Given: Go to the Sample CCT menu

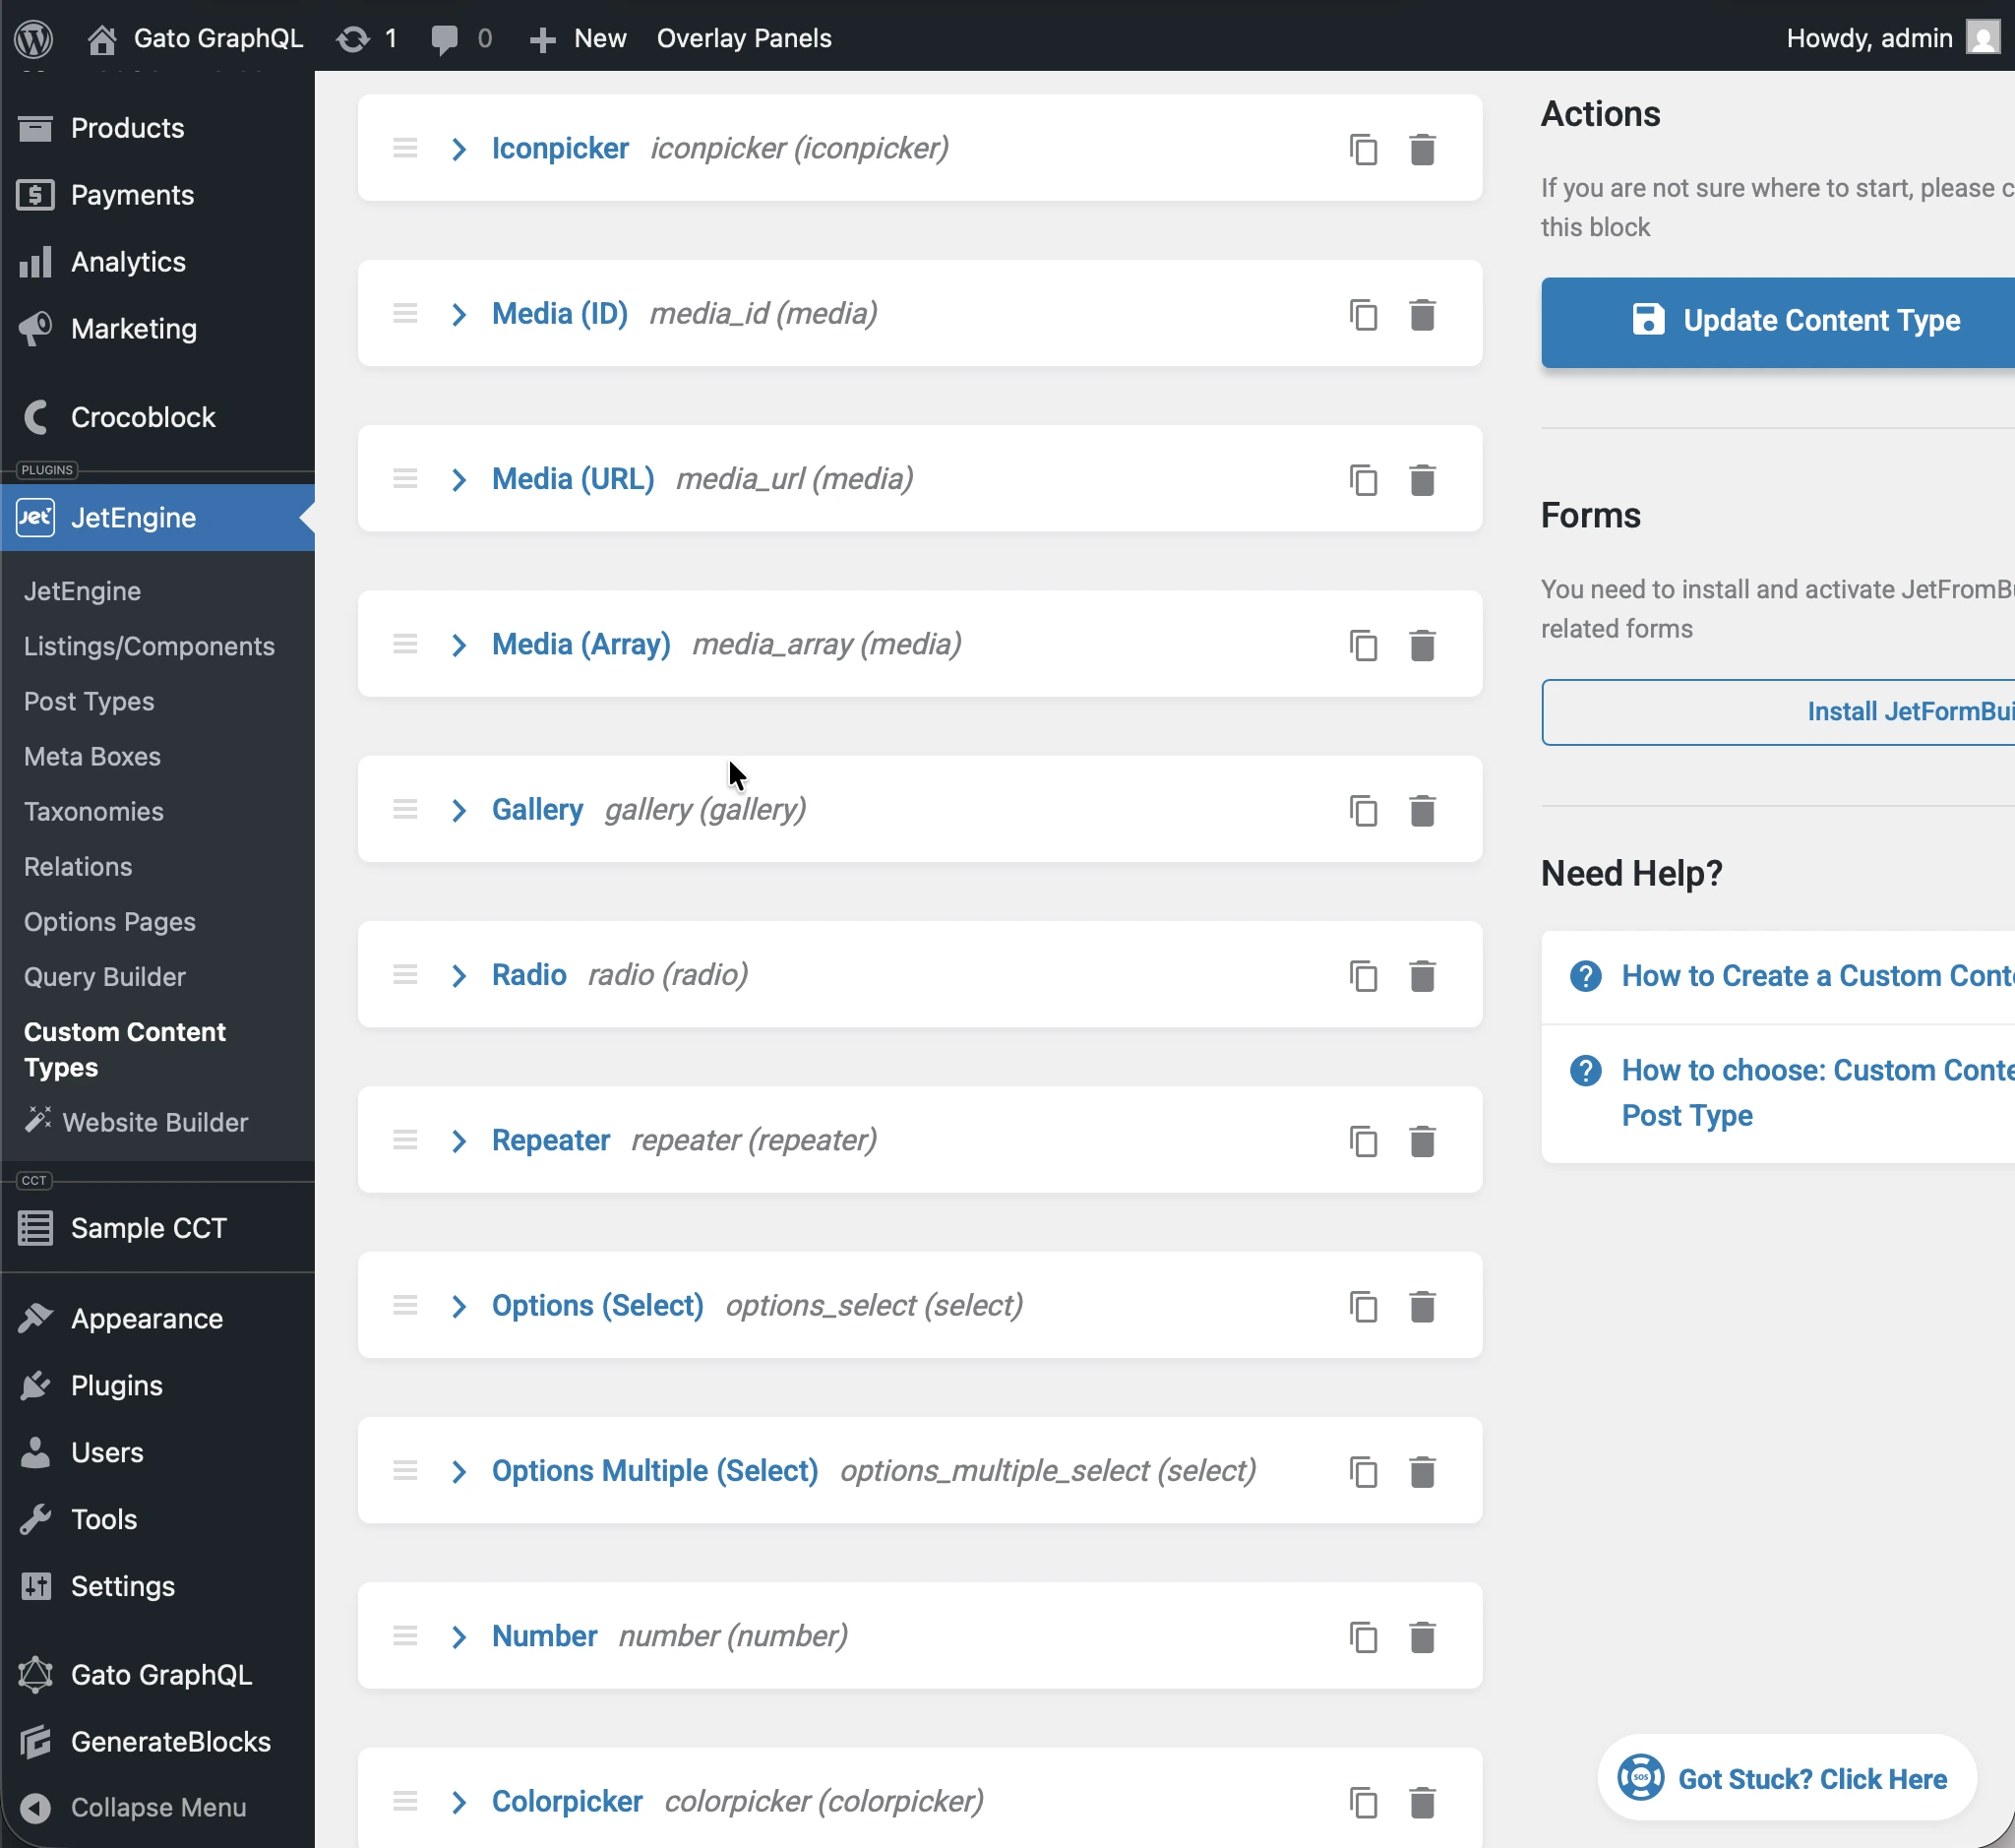Looking at the screenshot, I should click(x=148, y=1227).
